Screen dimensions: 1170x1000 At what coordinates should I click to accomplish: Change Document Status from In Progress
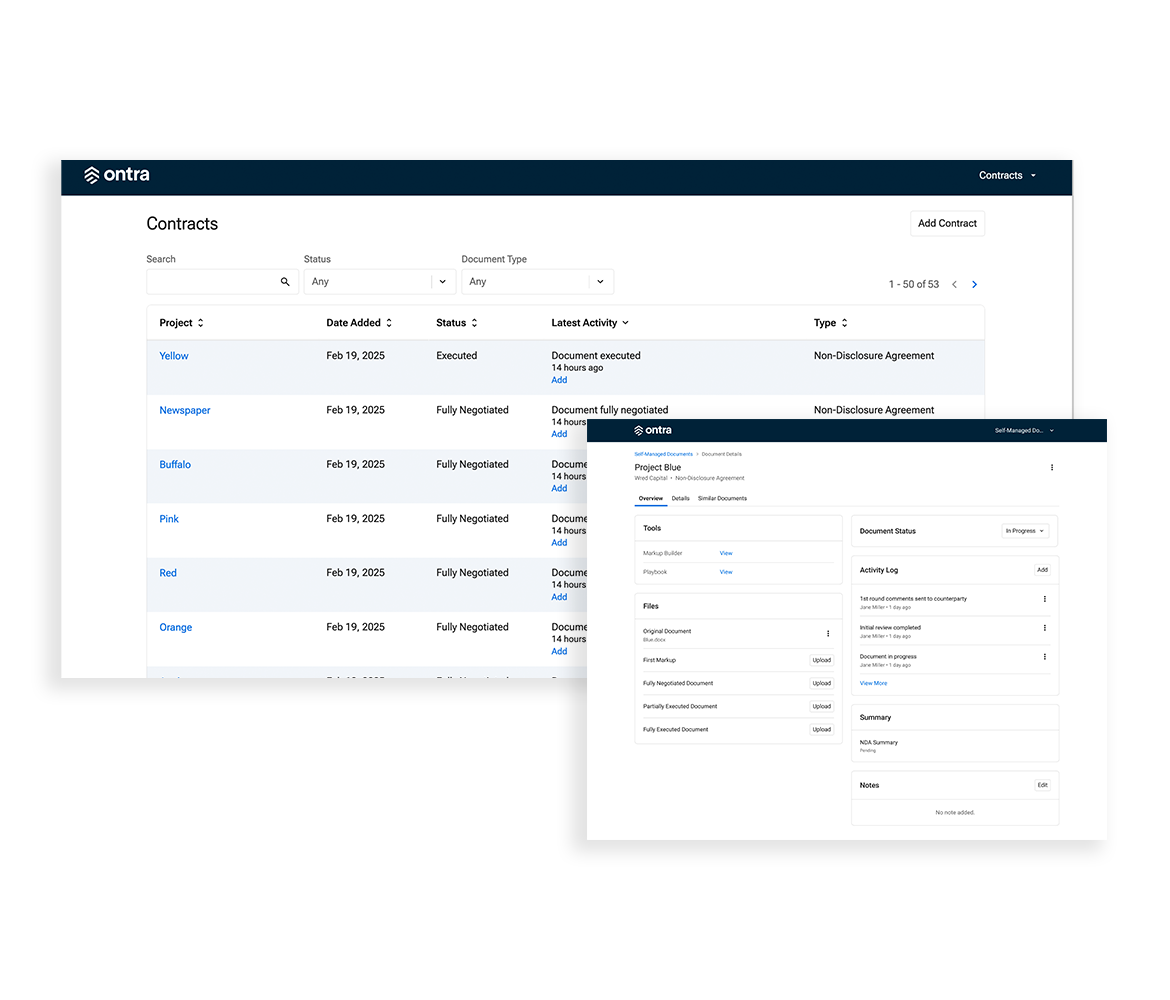point(1024,531)
